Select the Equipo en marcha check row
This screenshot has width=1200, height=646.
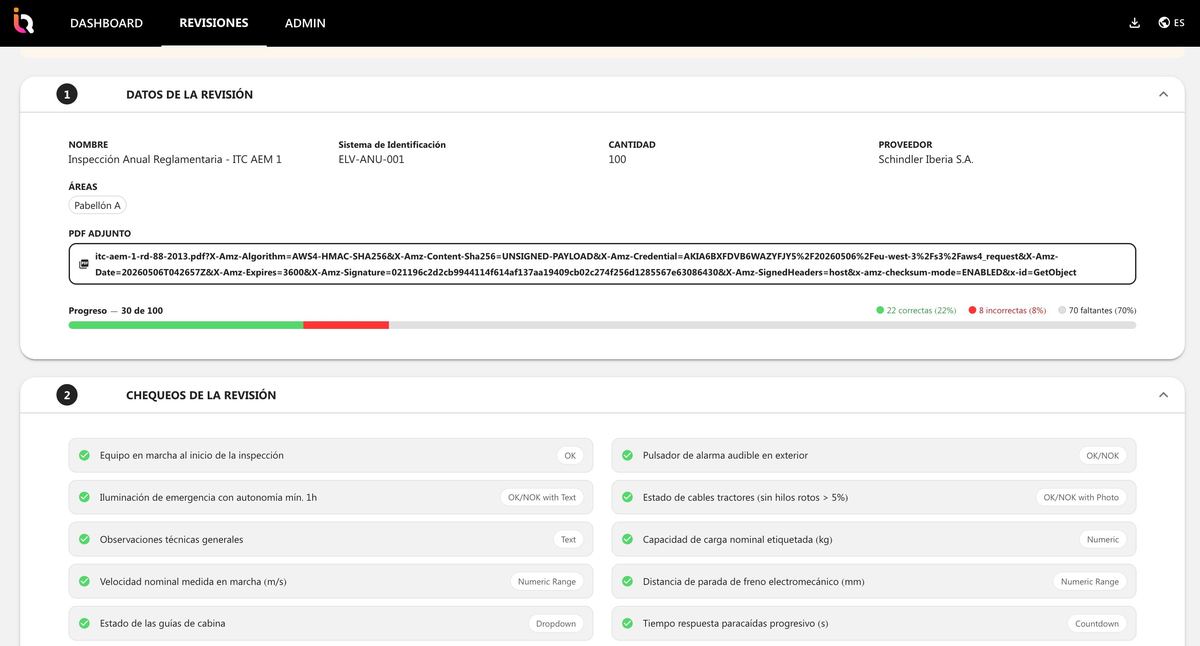331,456
